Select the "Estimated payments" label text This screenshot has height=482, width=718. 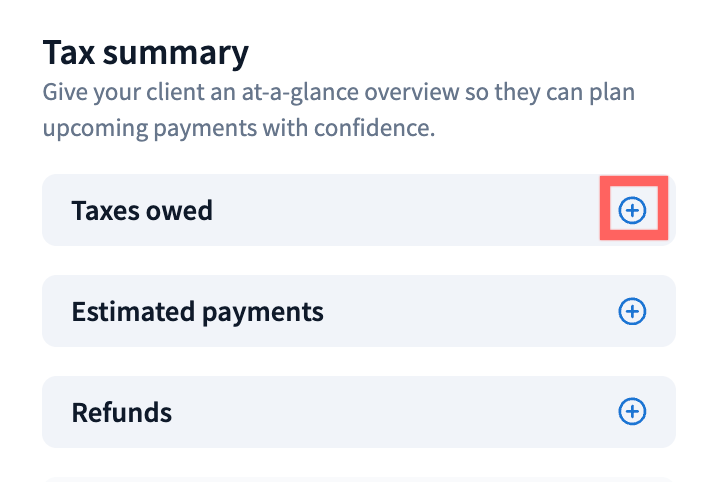[197, 311]
